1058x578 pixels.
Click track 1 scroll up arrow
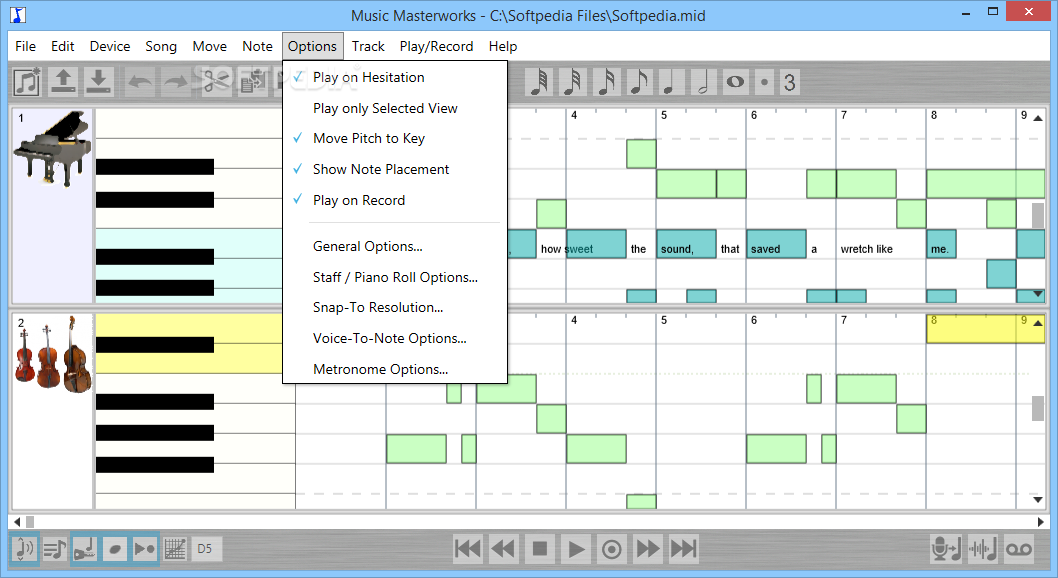point(1038,118)
